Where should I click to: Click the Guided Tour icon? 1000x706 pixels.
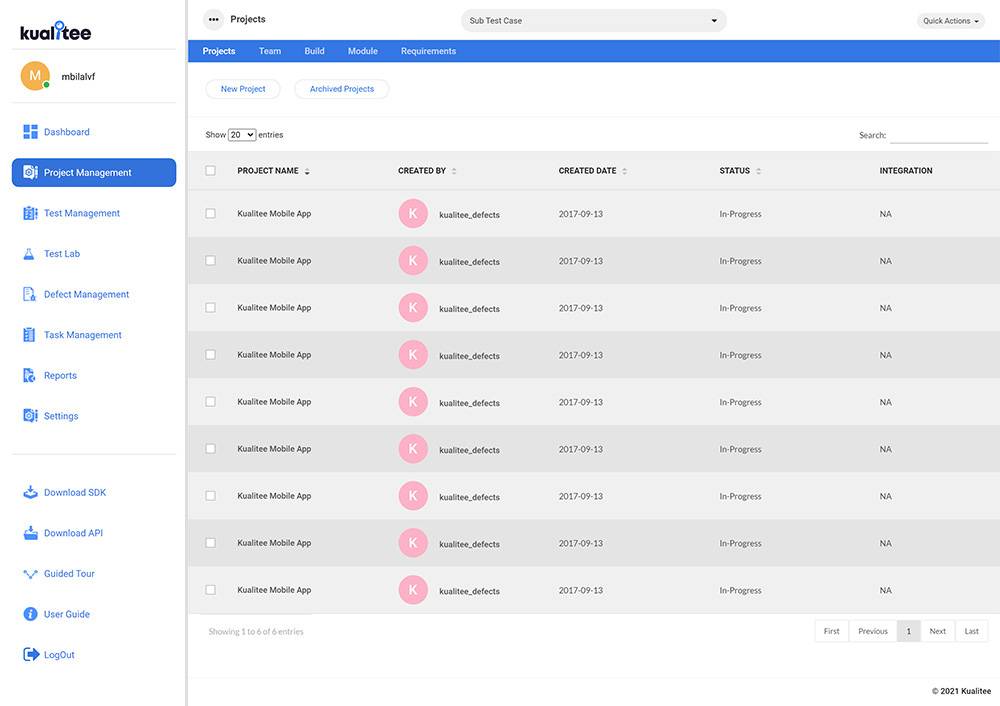(x=30, y=574)
